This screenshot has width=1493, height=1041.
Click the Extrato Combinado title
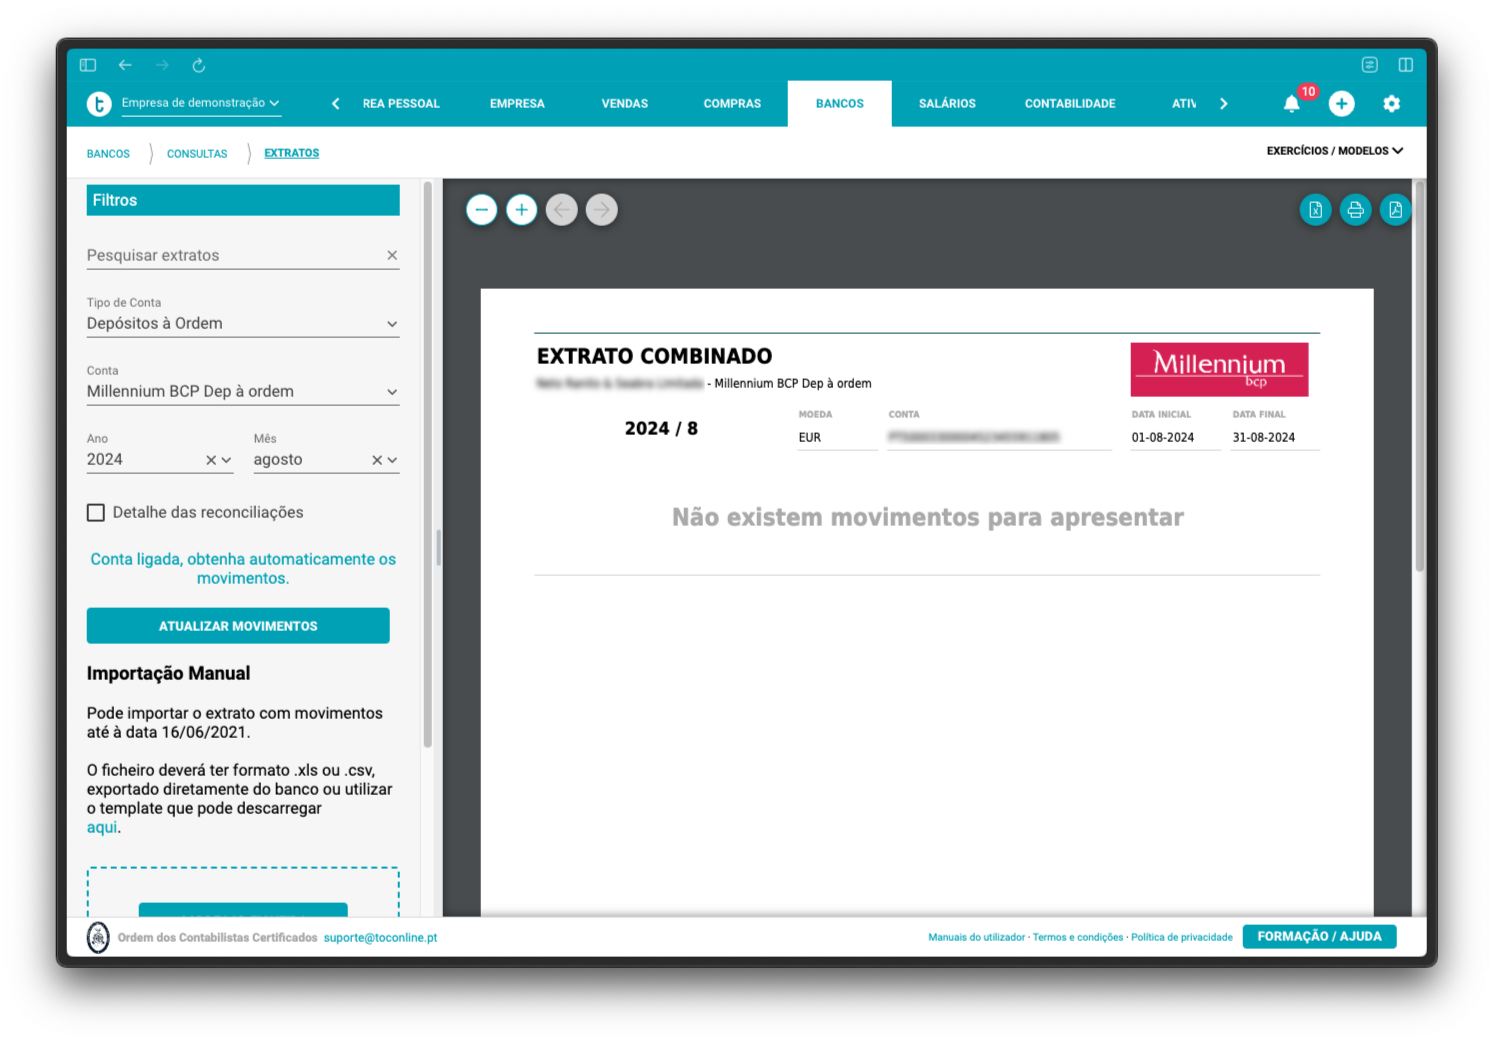pyautogui.click(x=655, y=357)
